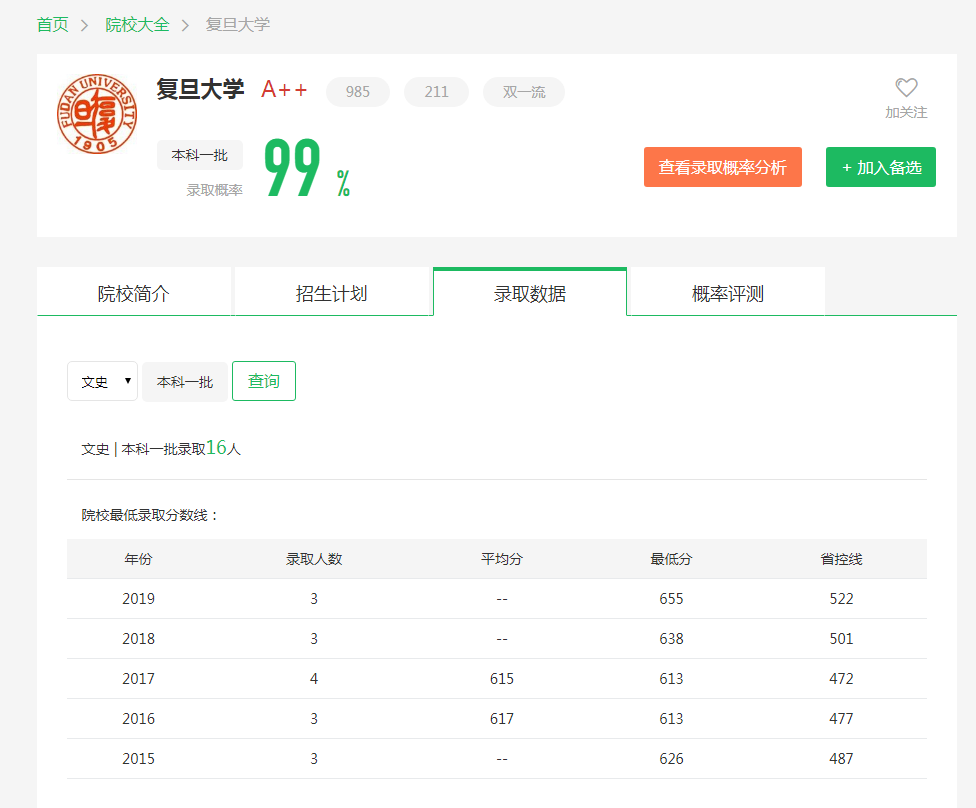The height and width of the screenshot is (808, 976).
Task: Click the 省控线 column header
Action: point(841,559)
